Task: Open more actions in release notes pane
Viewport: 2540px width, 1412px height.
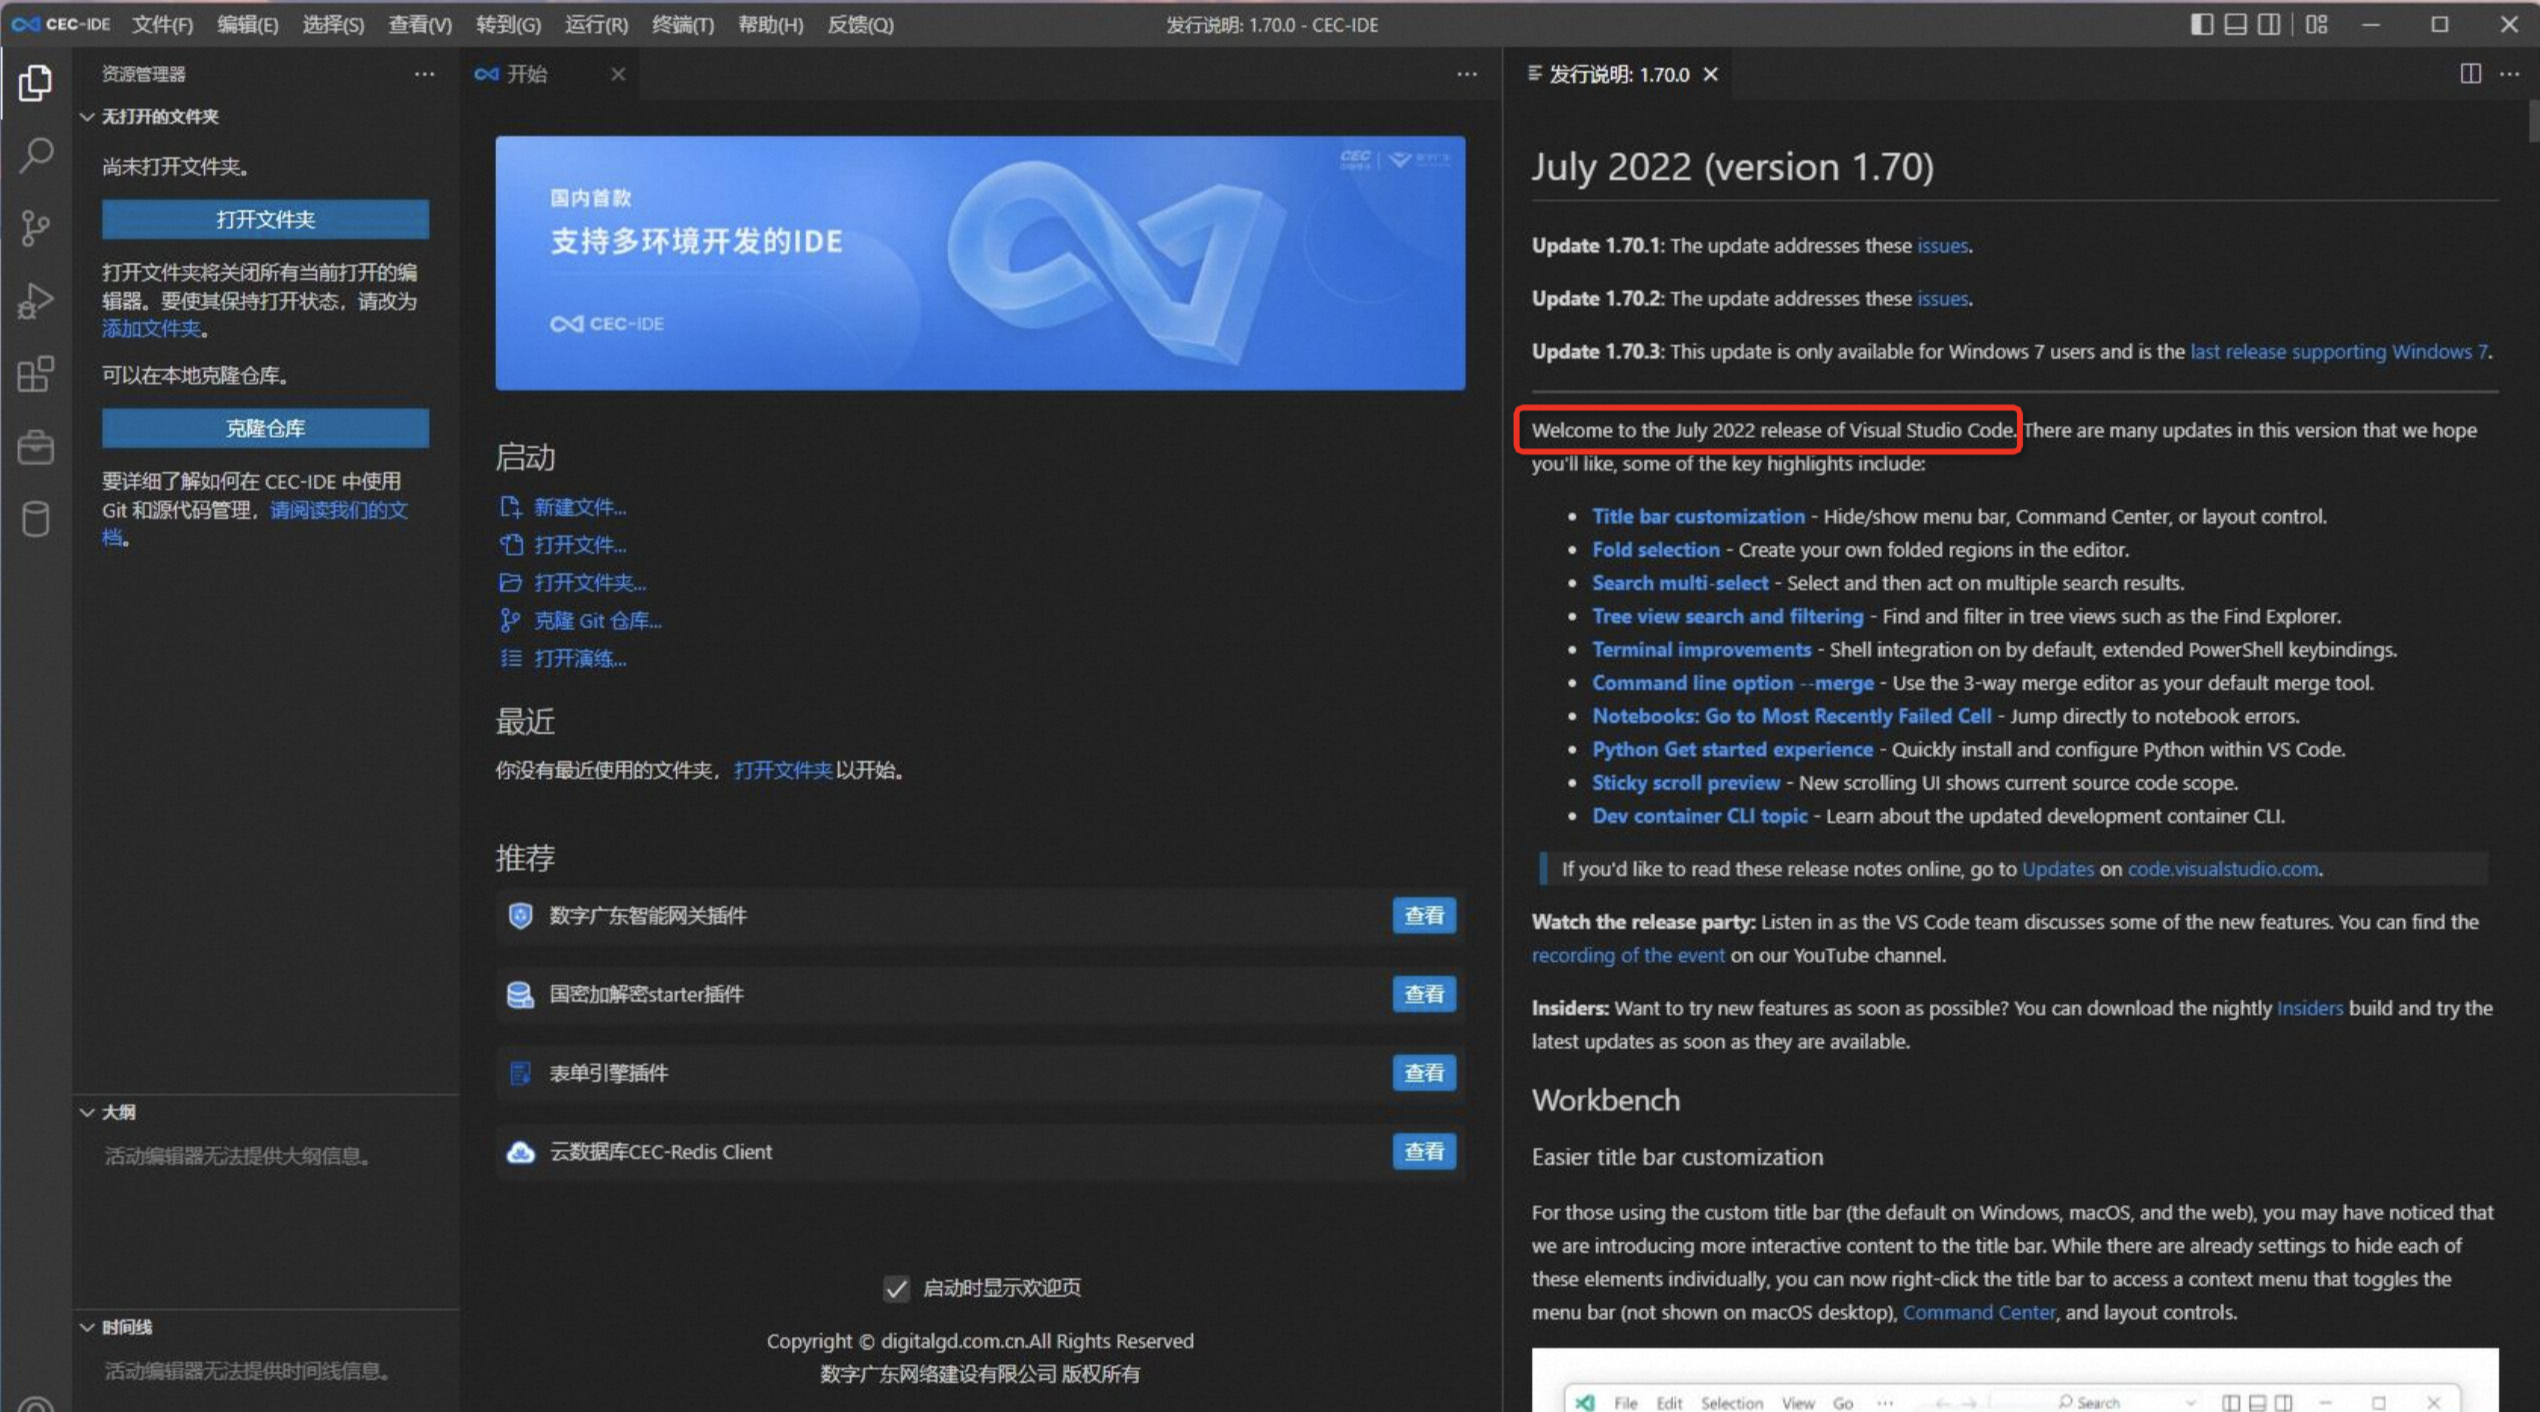Action: click(x=2510, y=74)
